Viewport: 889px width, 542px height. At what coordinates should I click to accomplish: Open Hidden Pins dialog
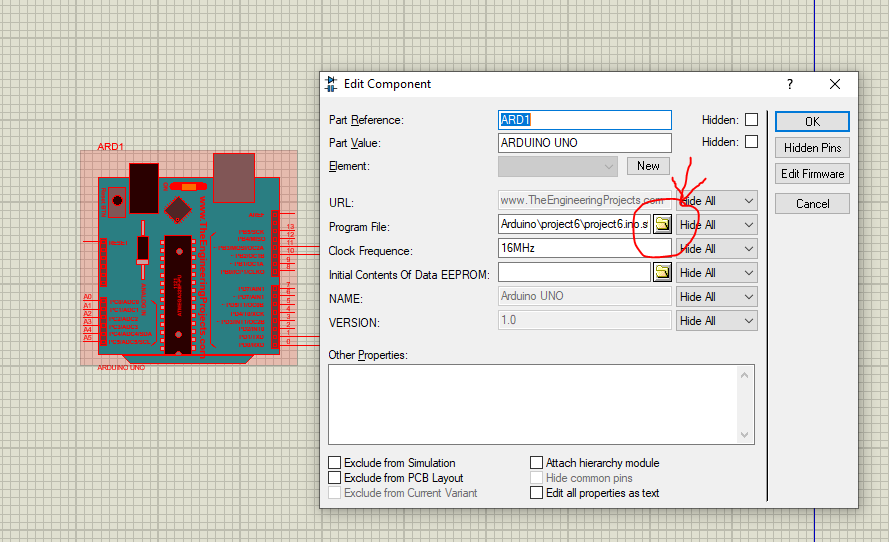[x=812, y=147]
